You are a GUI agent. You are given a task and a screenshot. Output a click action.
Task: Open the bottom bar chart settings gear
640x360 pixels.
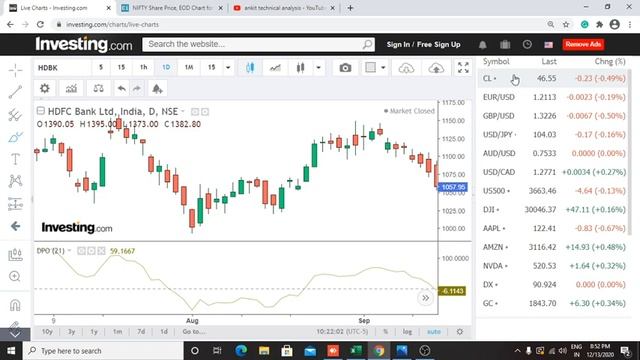[460, 332]
